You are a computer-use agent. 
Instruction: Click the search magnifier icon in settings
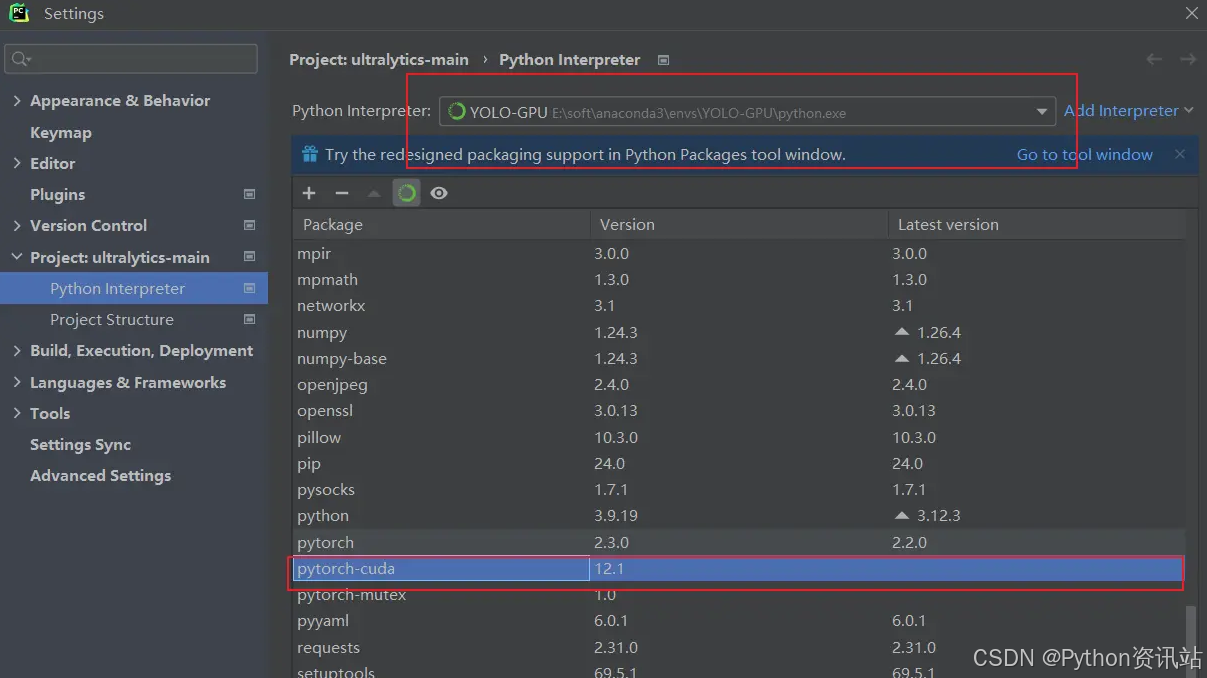pos(20,59)
